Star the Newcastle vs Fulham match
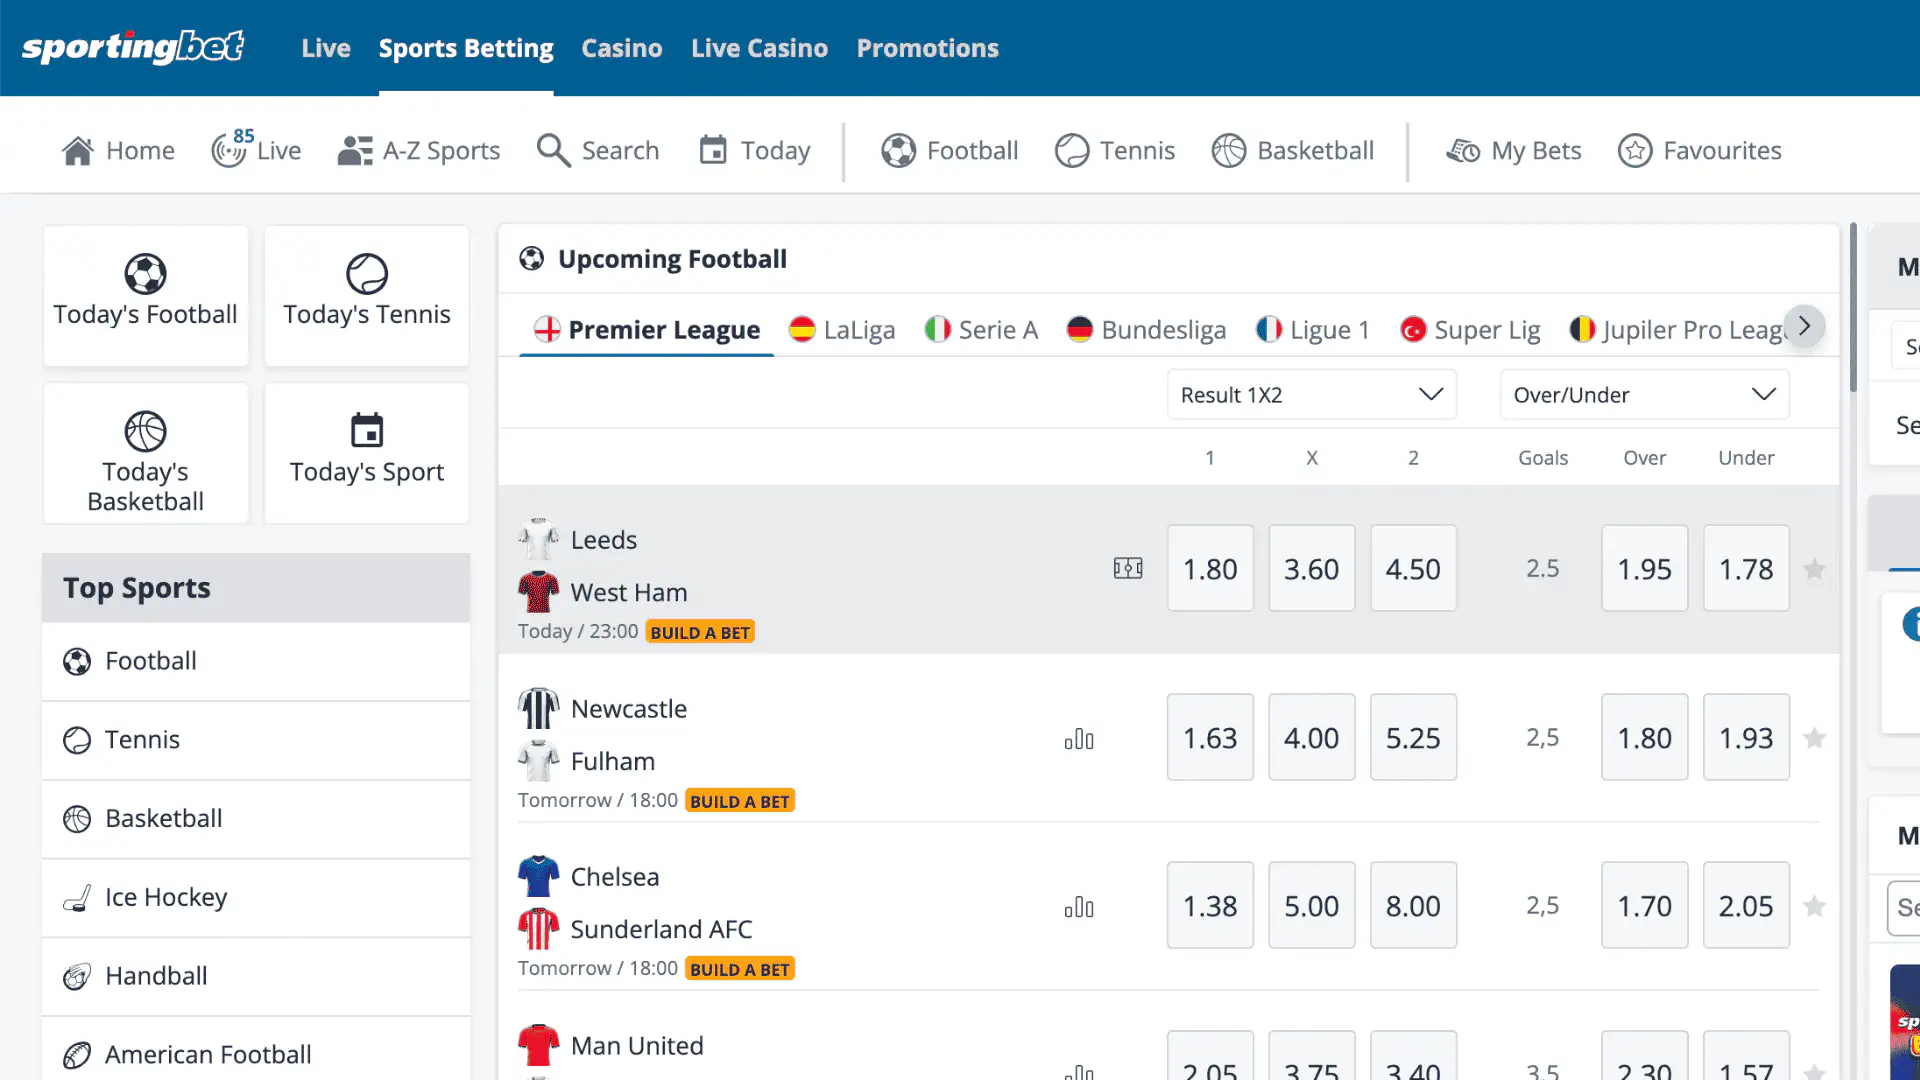This screenshot has height=1080, width=1920. tap(1815, 737)
